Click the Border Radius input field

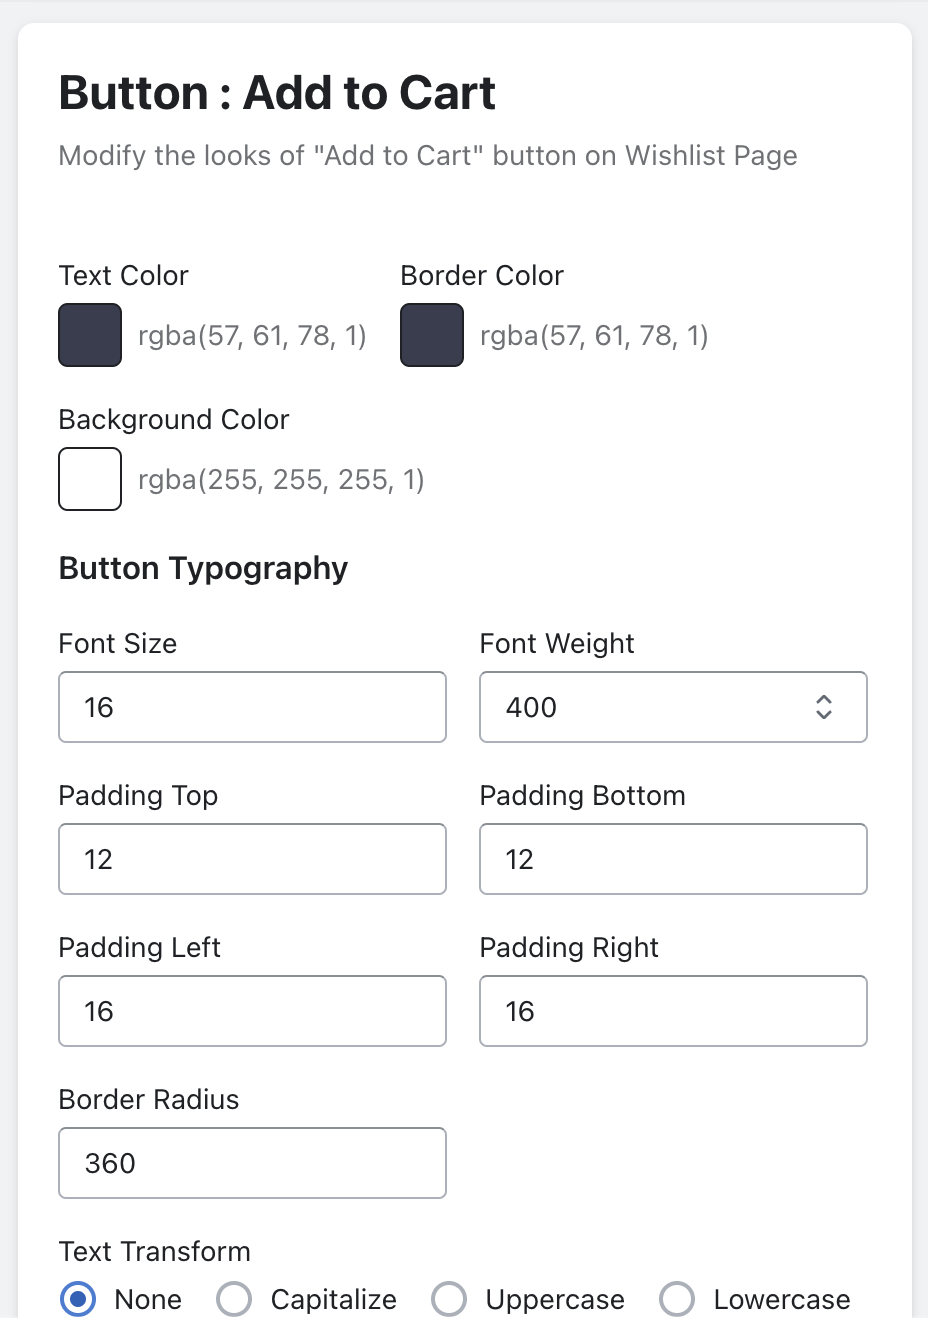pos(252,1163)
